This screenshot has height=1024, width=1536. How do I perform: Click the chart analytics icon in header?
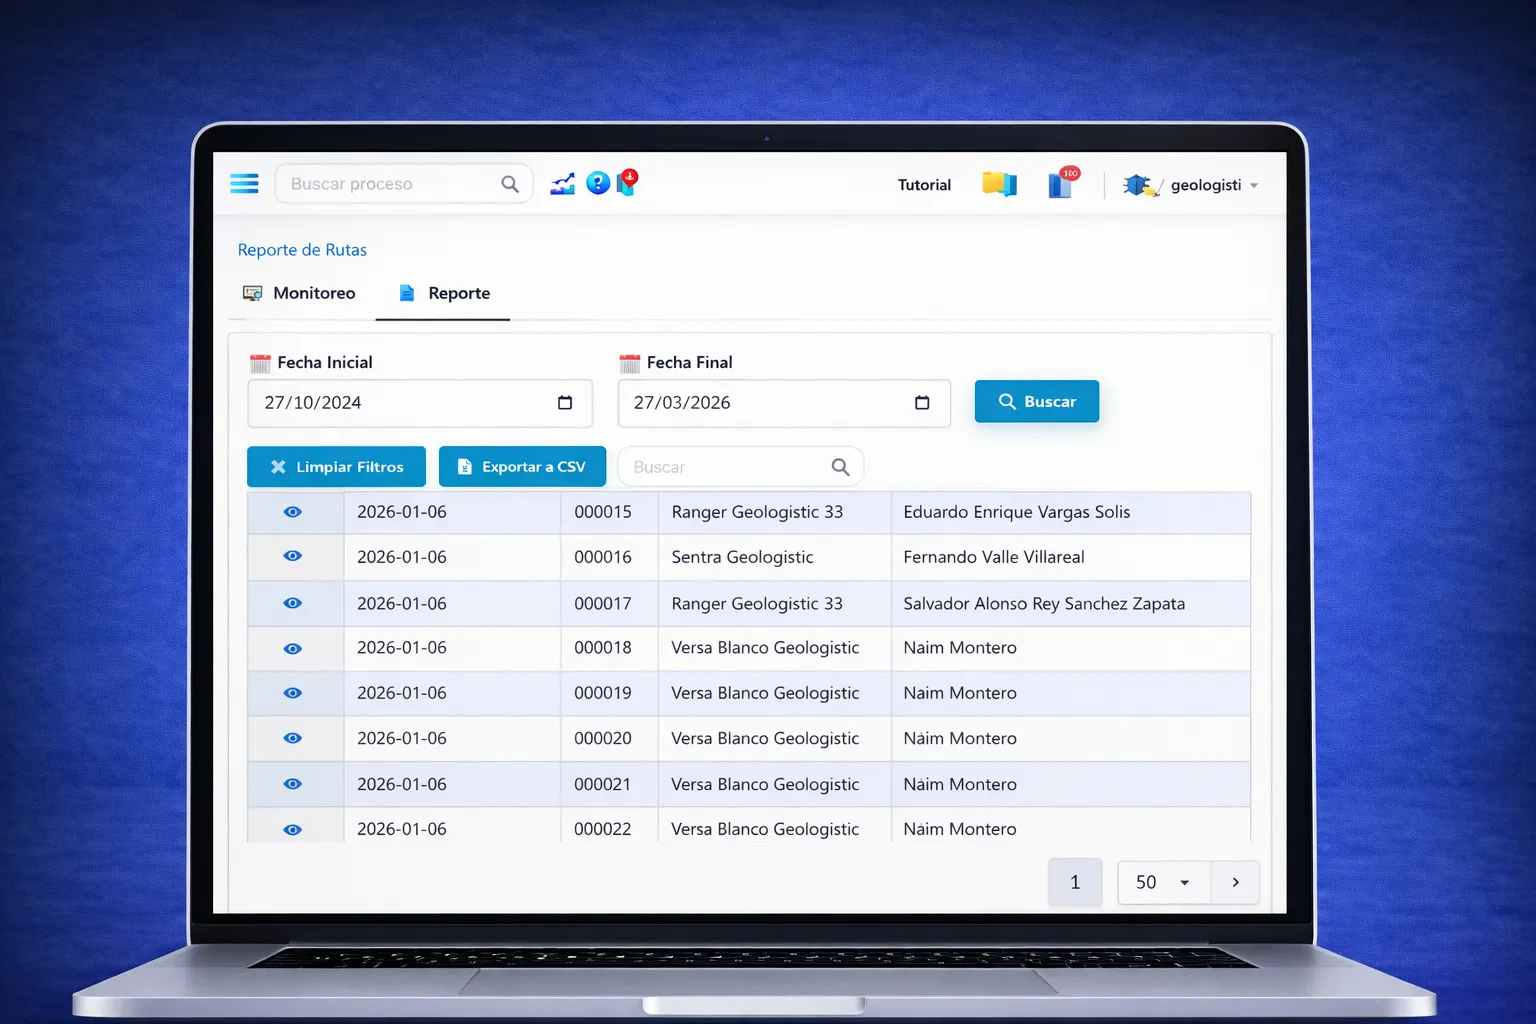click(563, 184)
